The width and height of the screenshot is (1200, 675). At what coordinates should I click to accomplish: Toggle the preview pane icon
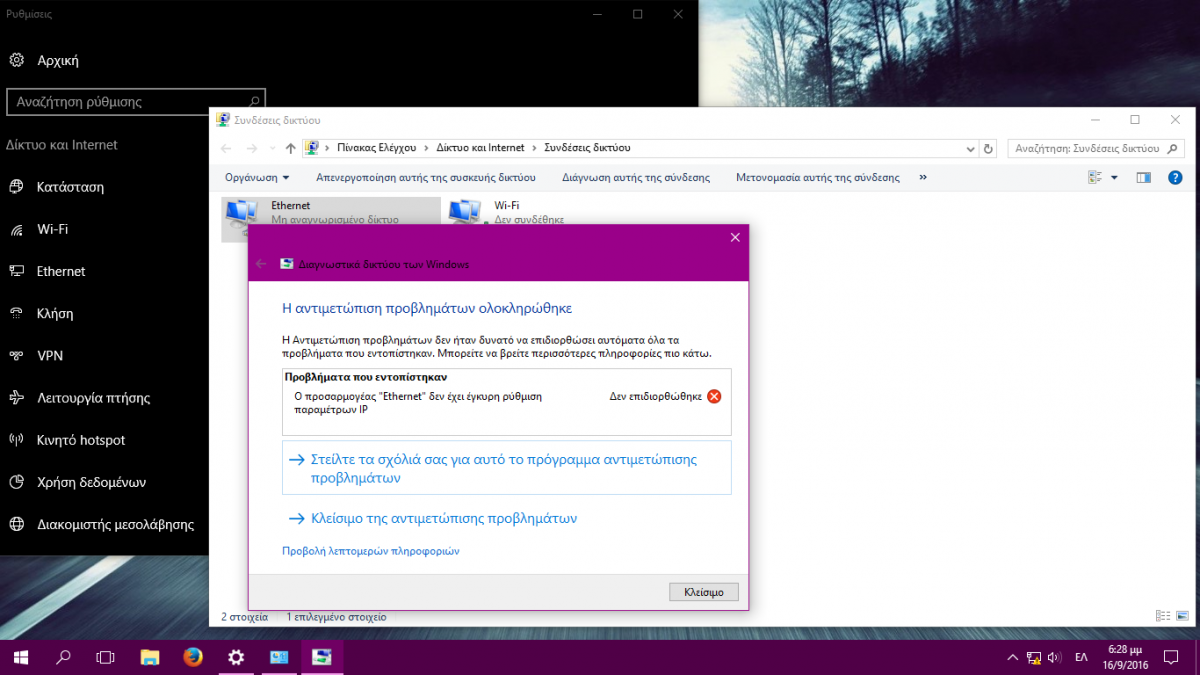click(1144, 177)
